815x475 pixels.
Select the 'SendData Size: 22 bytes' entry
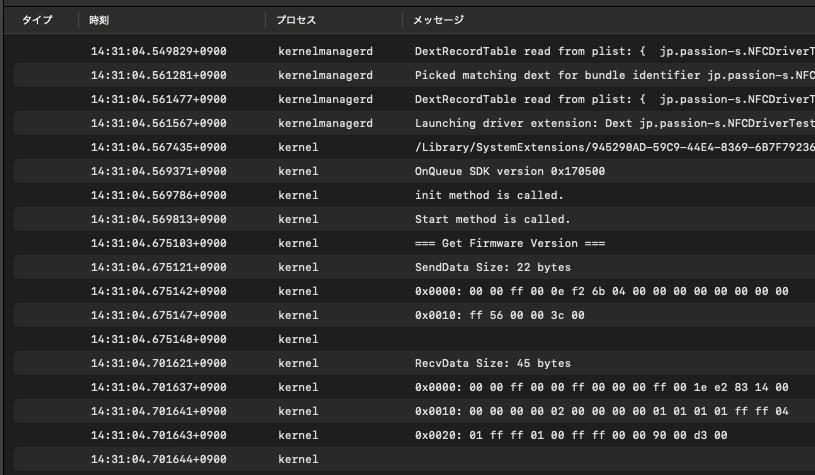[492, 267]
